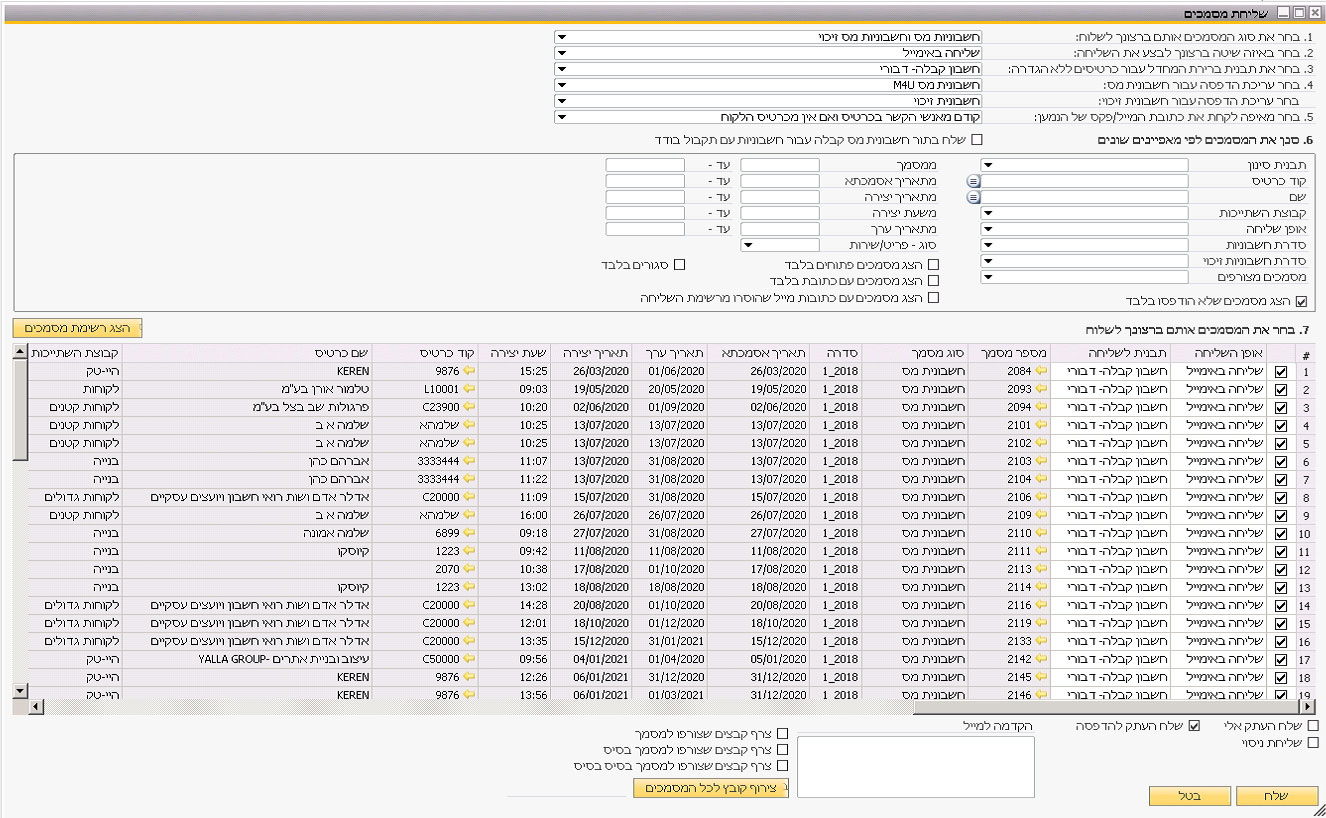Open link arrow for document number 2101
This screenshot has width=1326, height=818.
(1041, 425)
